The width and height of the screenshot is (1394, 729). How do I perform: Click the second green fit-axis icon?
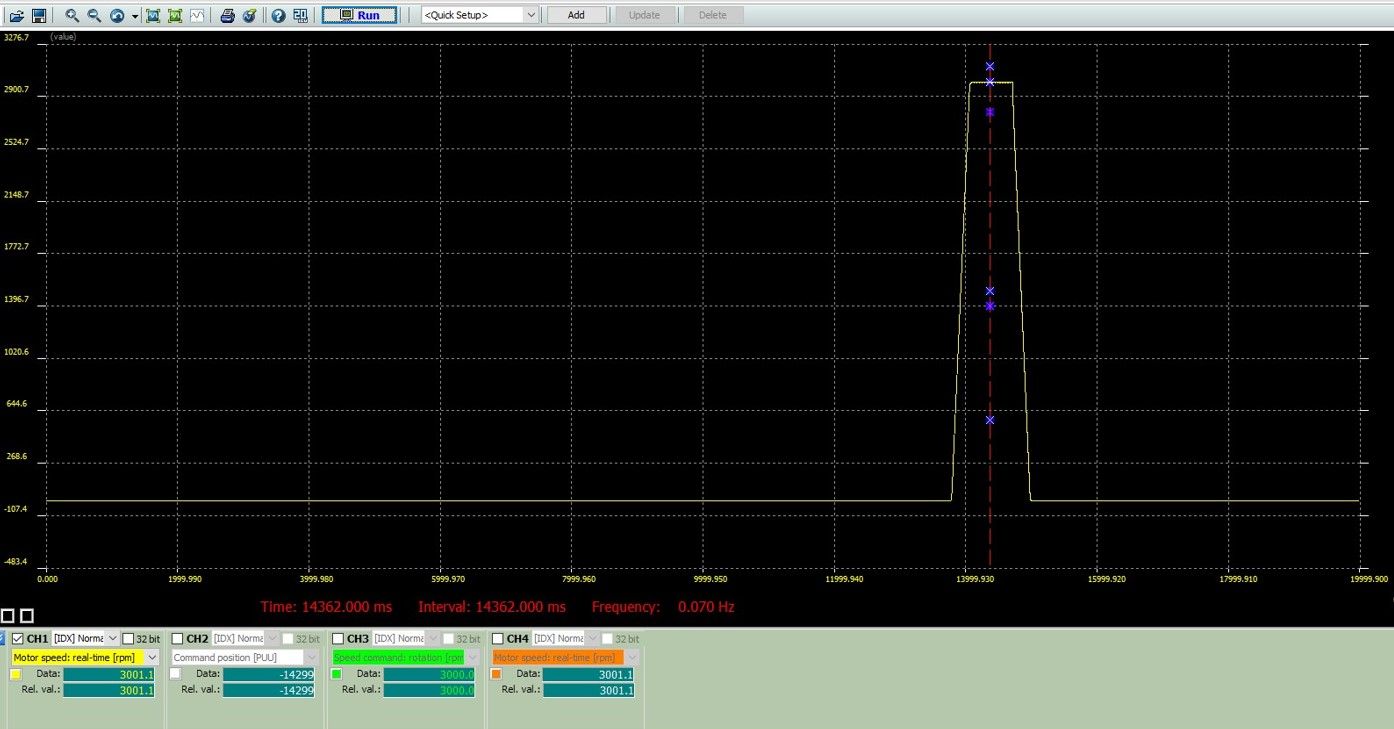175,15
